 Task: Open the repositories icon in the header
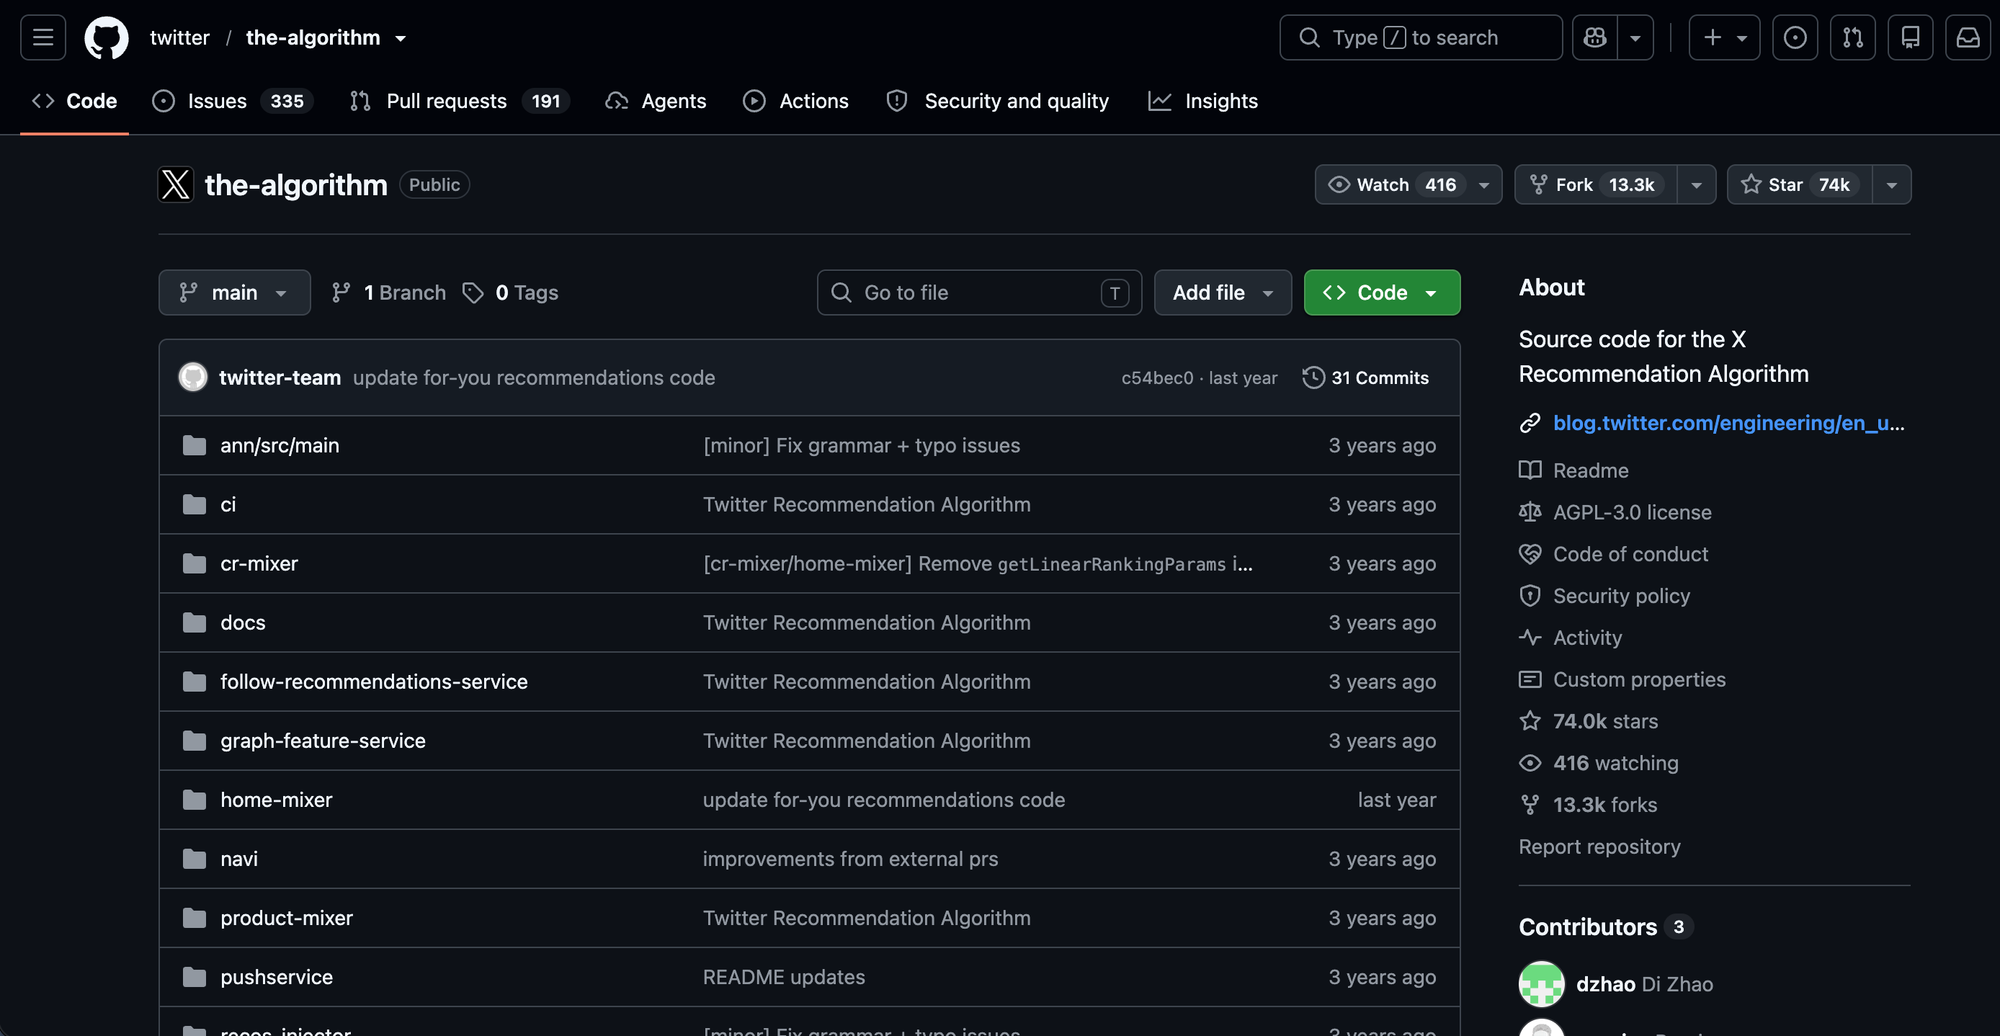pos(1910,38)
